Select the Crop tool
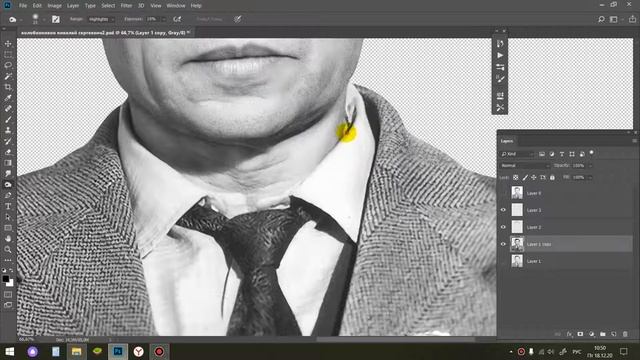 [8, 87]
